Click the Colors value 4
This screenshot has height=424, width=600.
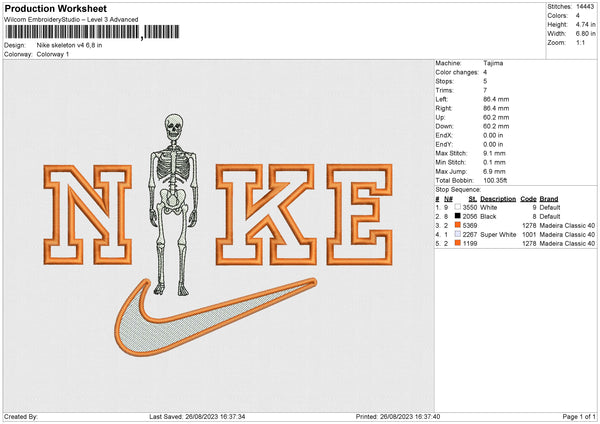pos(578,16)
